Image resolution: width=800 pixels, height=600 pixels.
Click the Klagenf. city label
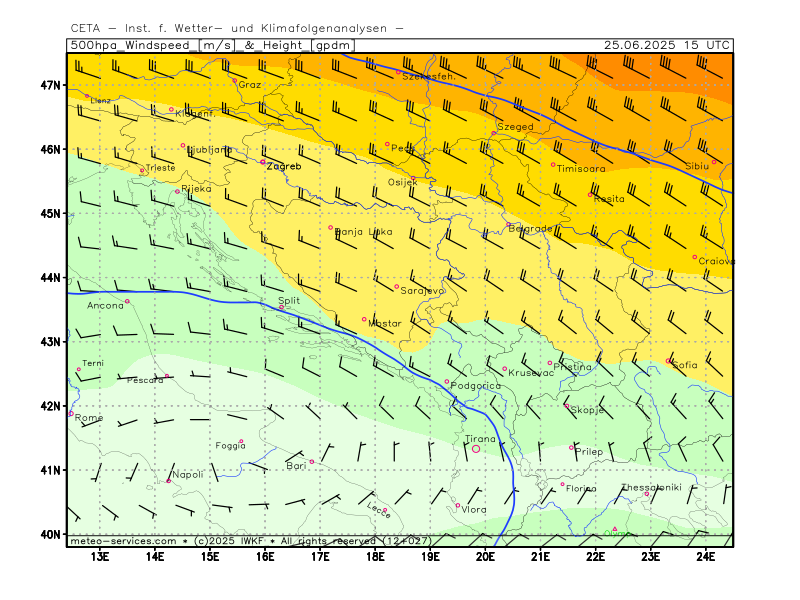(195, 114)
